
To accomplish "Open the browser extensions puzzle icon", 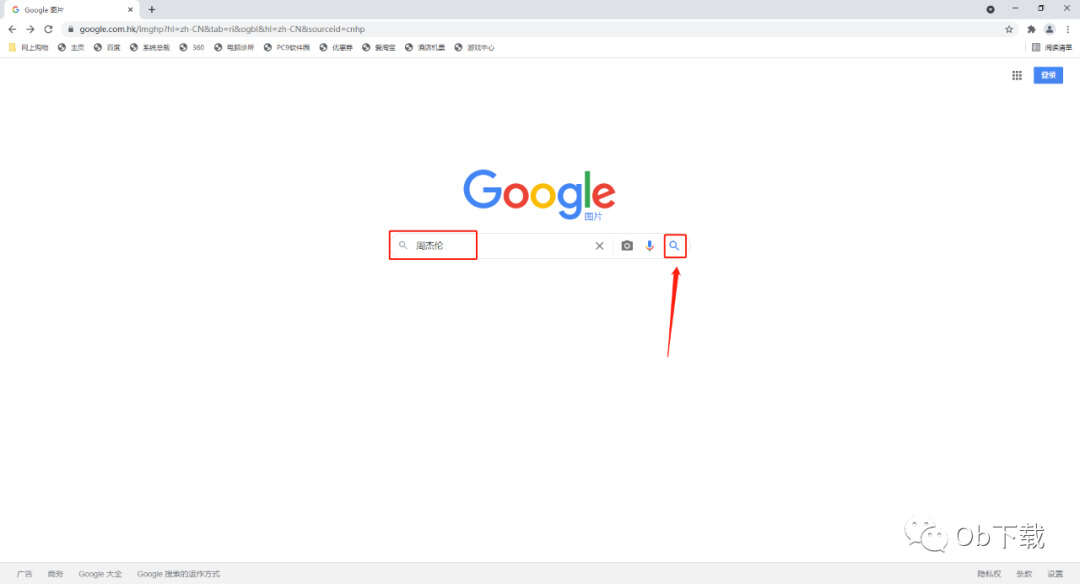I will click(x=1031, y=29).
